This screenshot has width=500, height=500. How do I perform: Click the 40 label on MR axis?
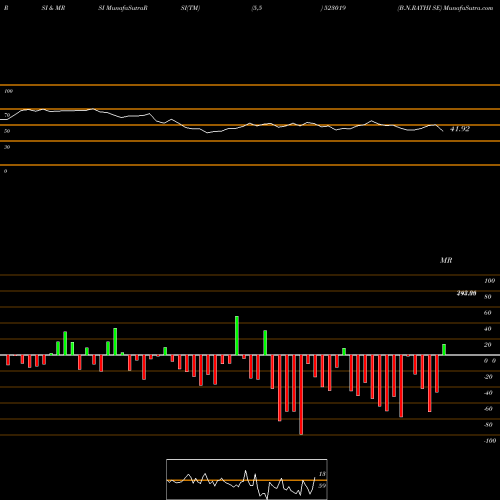488,329
